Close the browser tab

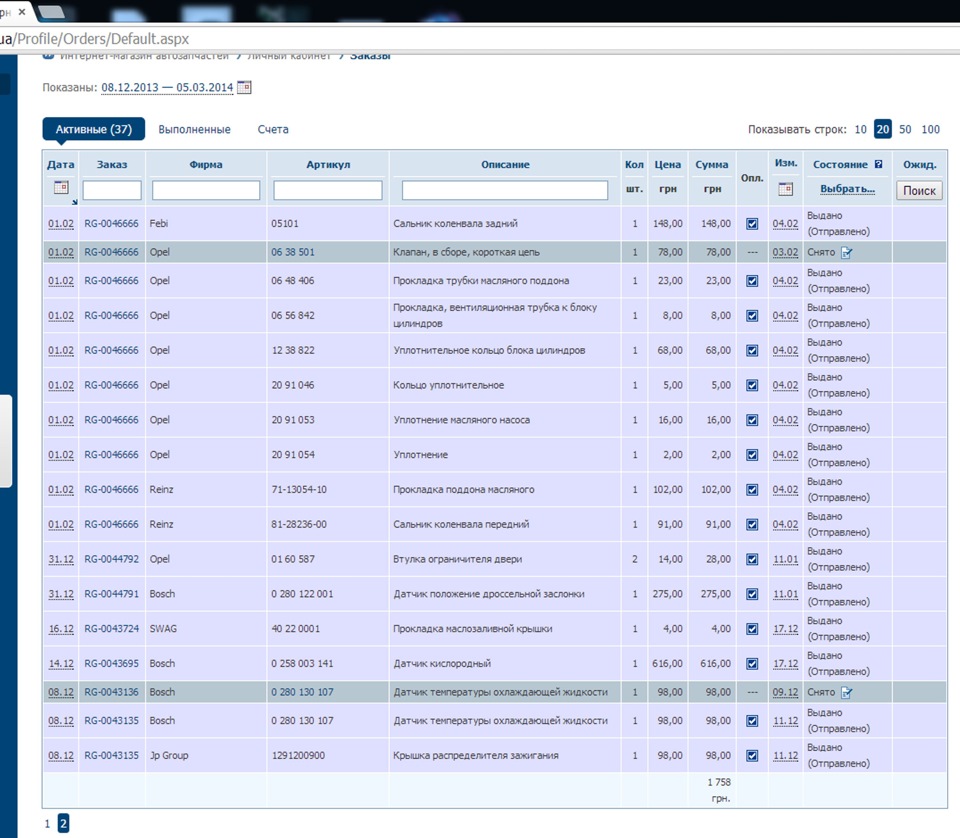[22, 12]
